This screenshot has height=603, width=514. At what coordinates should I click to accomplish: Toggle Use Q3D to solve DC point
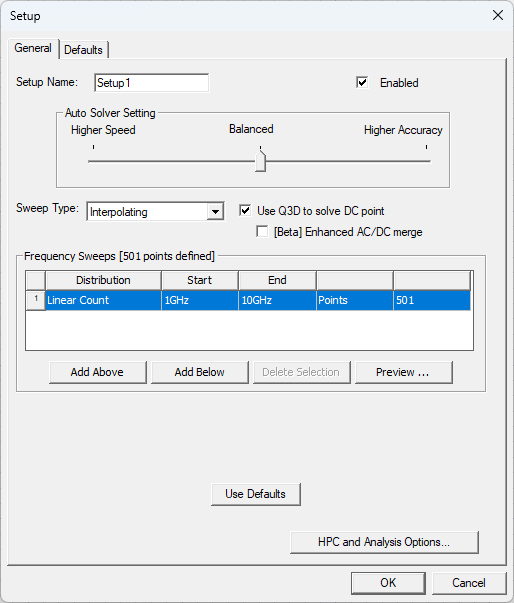pyautogui.click(x=245, y=210)
